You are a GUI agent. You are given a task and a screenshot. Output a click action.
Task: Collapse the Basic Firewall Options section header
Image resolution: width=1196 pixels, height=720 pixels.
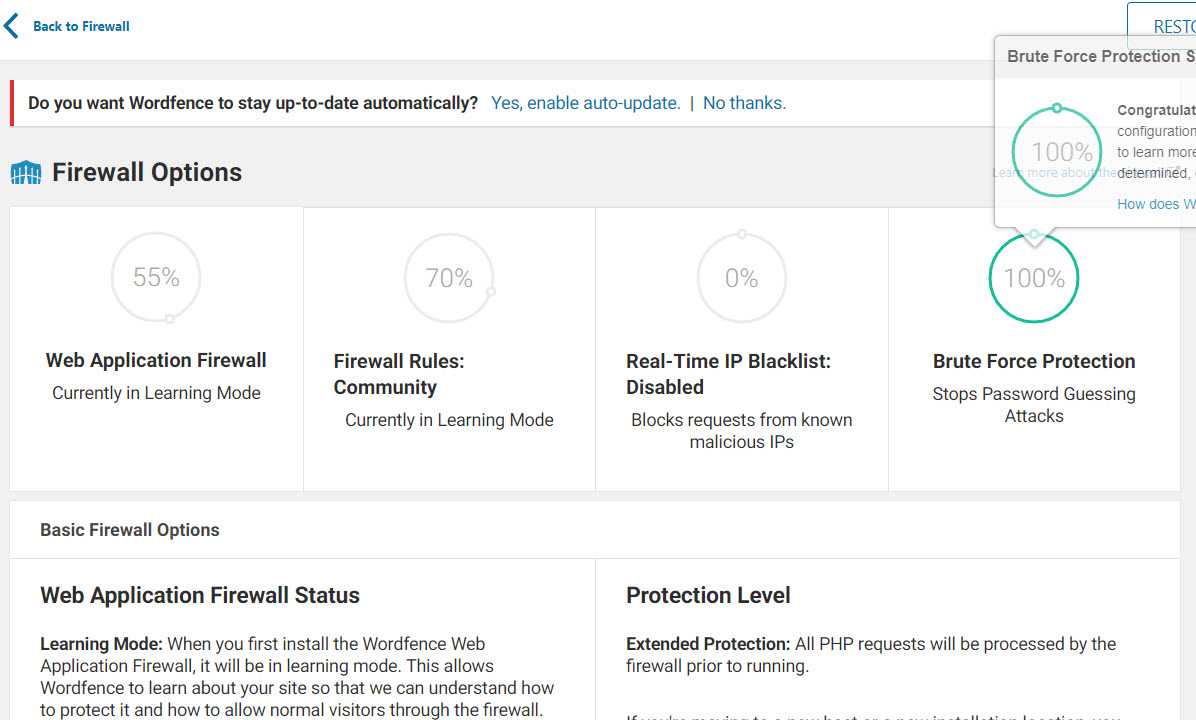tap(130, 530)
